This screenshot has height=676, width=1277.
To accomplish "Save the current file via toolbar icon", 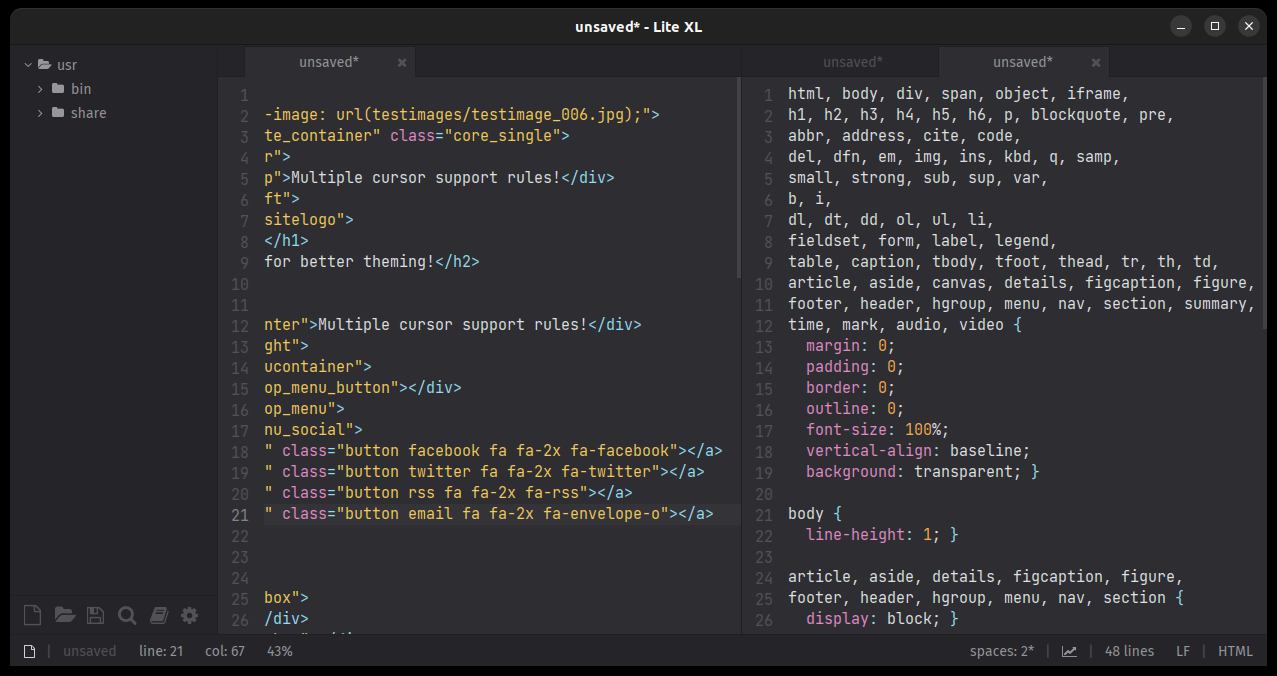I will 95,615.
